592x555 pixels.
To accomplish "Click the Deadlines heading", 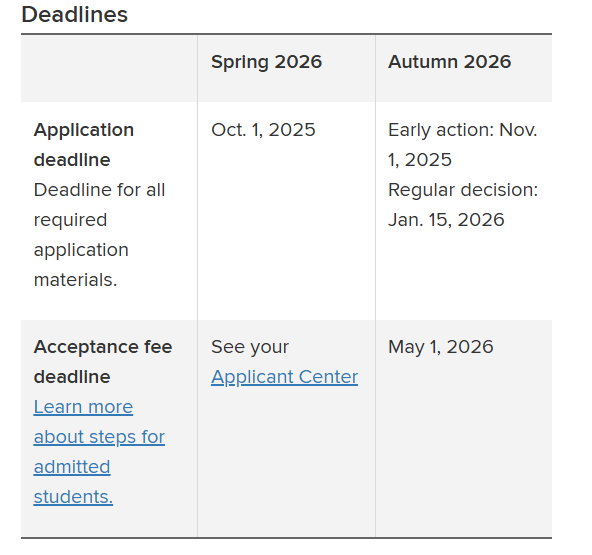I will [75, 15].
